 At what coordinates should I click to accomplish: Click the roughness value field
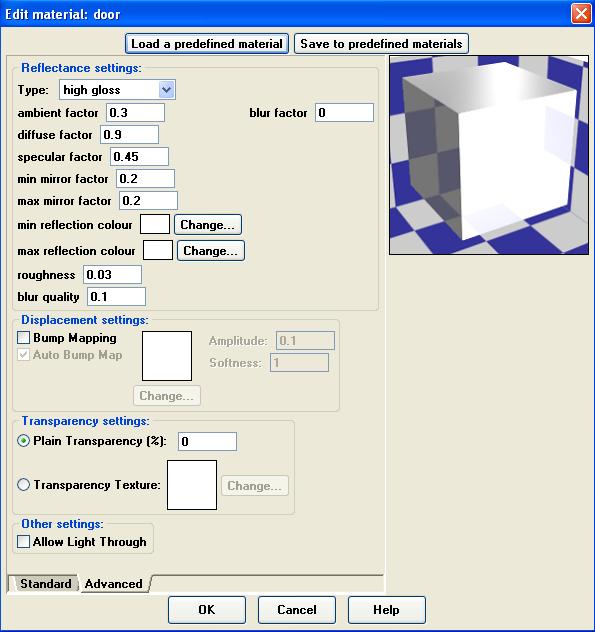click(x=112, y=275)
